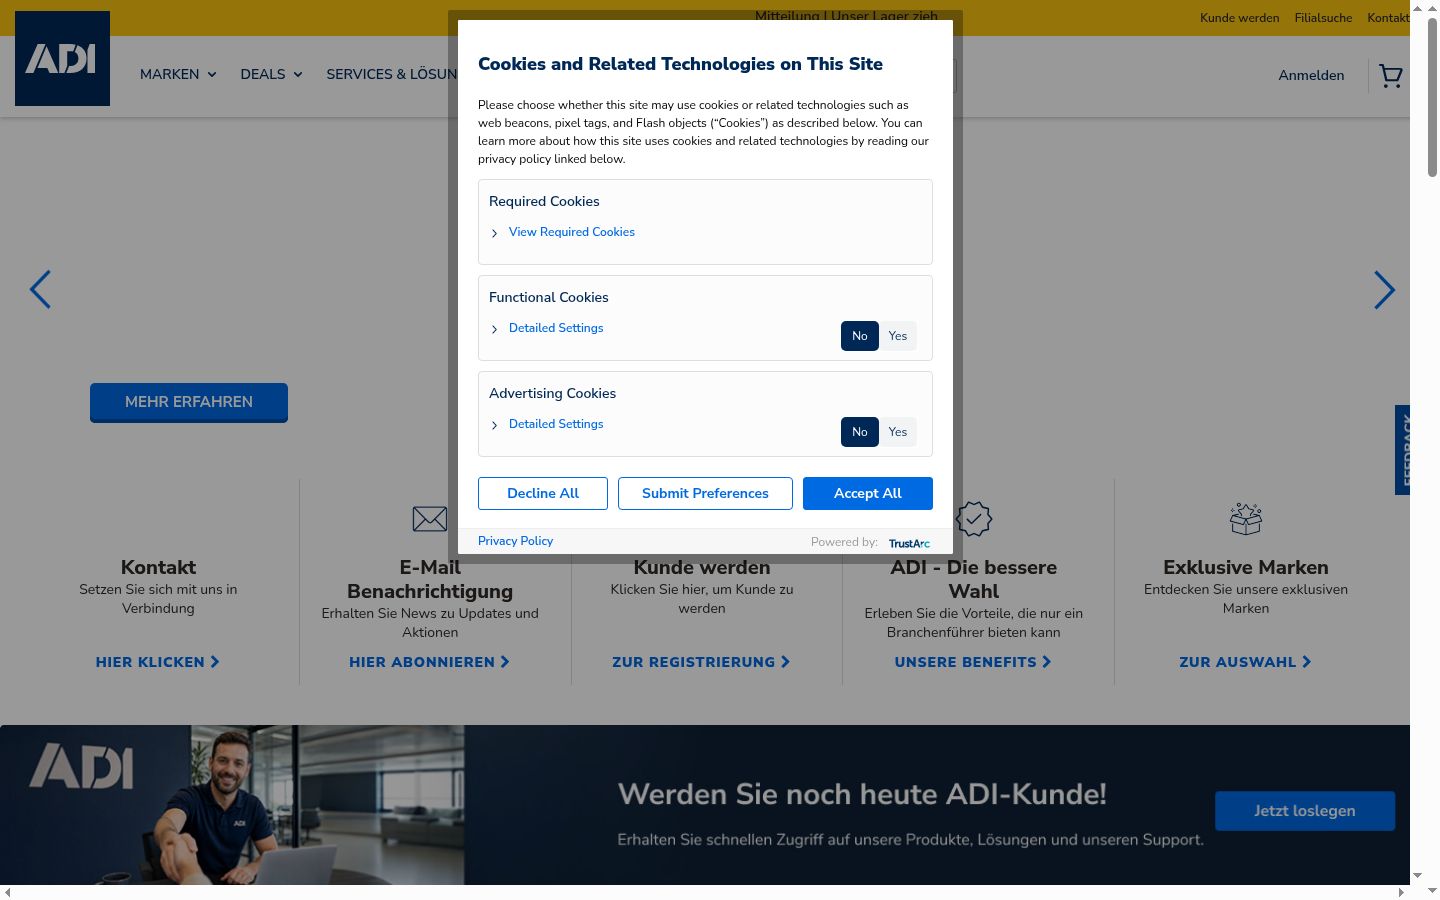
Task: Click UNSERE BENEFITS link
Action: pos(973,662)
